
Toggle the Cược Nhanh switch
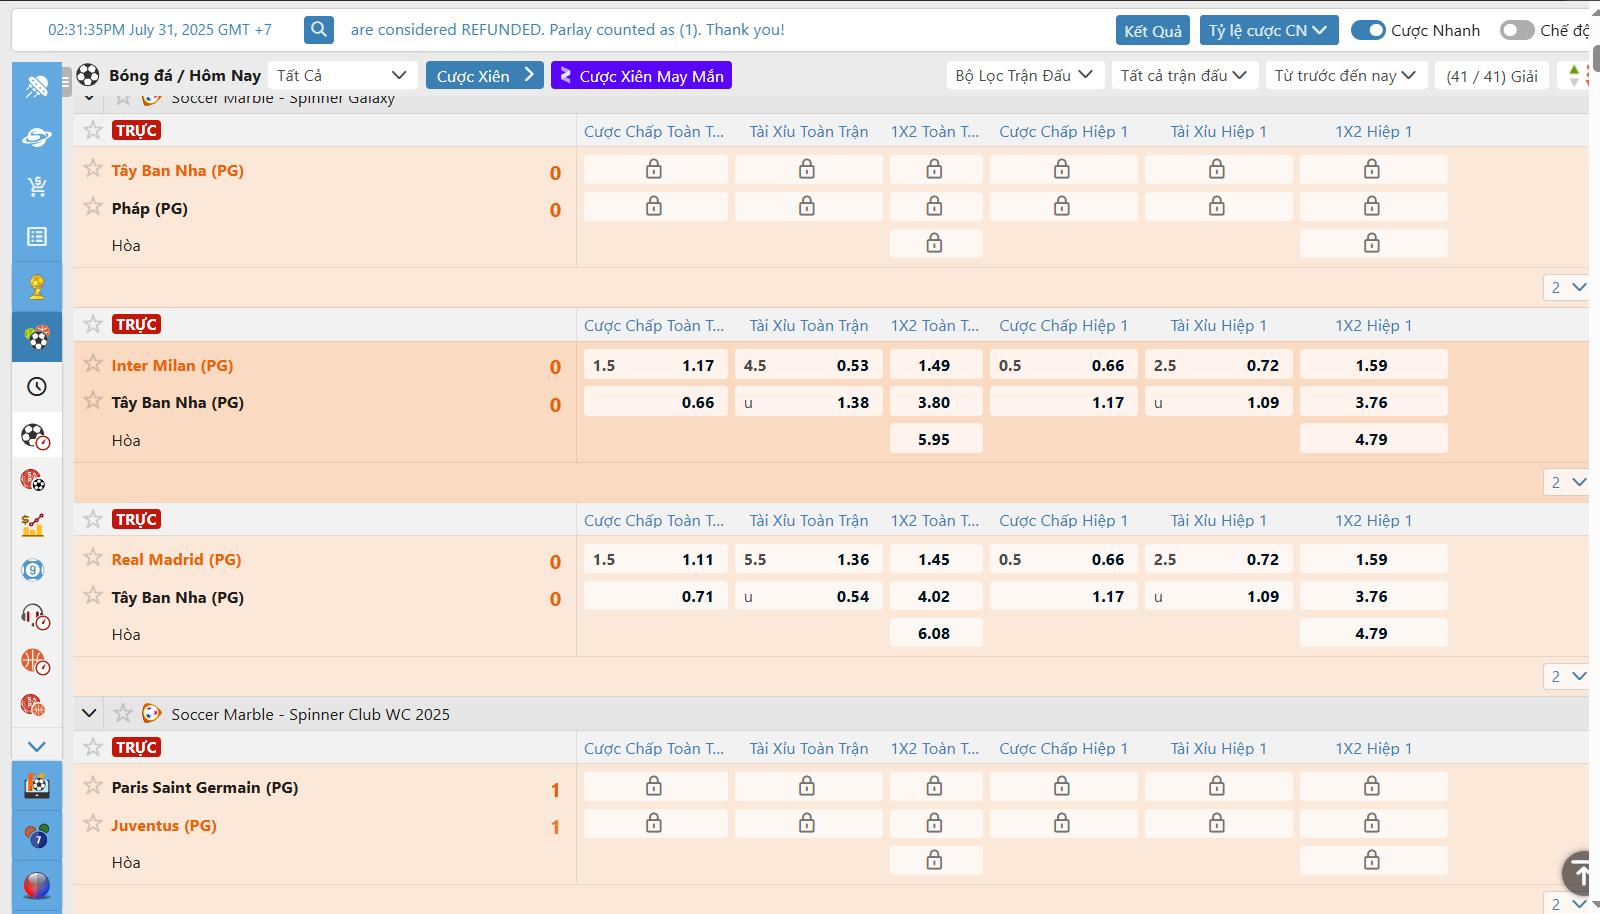coord(1367,30)
